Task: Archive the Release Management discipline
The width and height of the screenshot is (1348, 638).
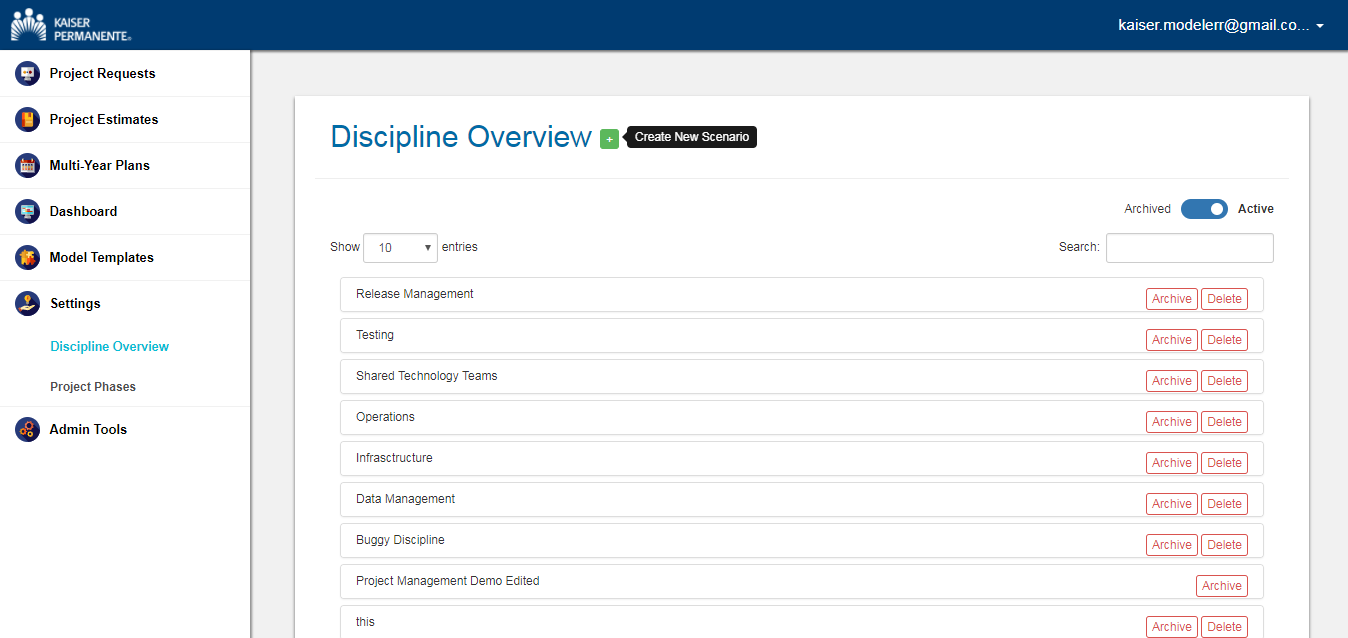Action: [x=1171, y=299]
